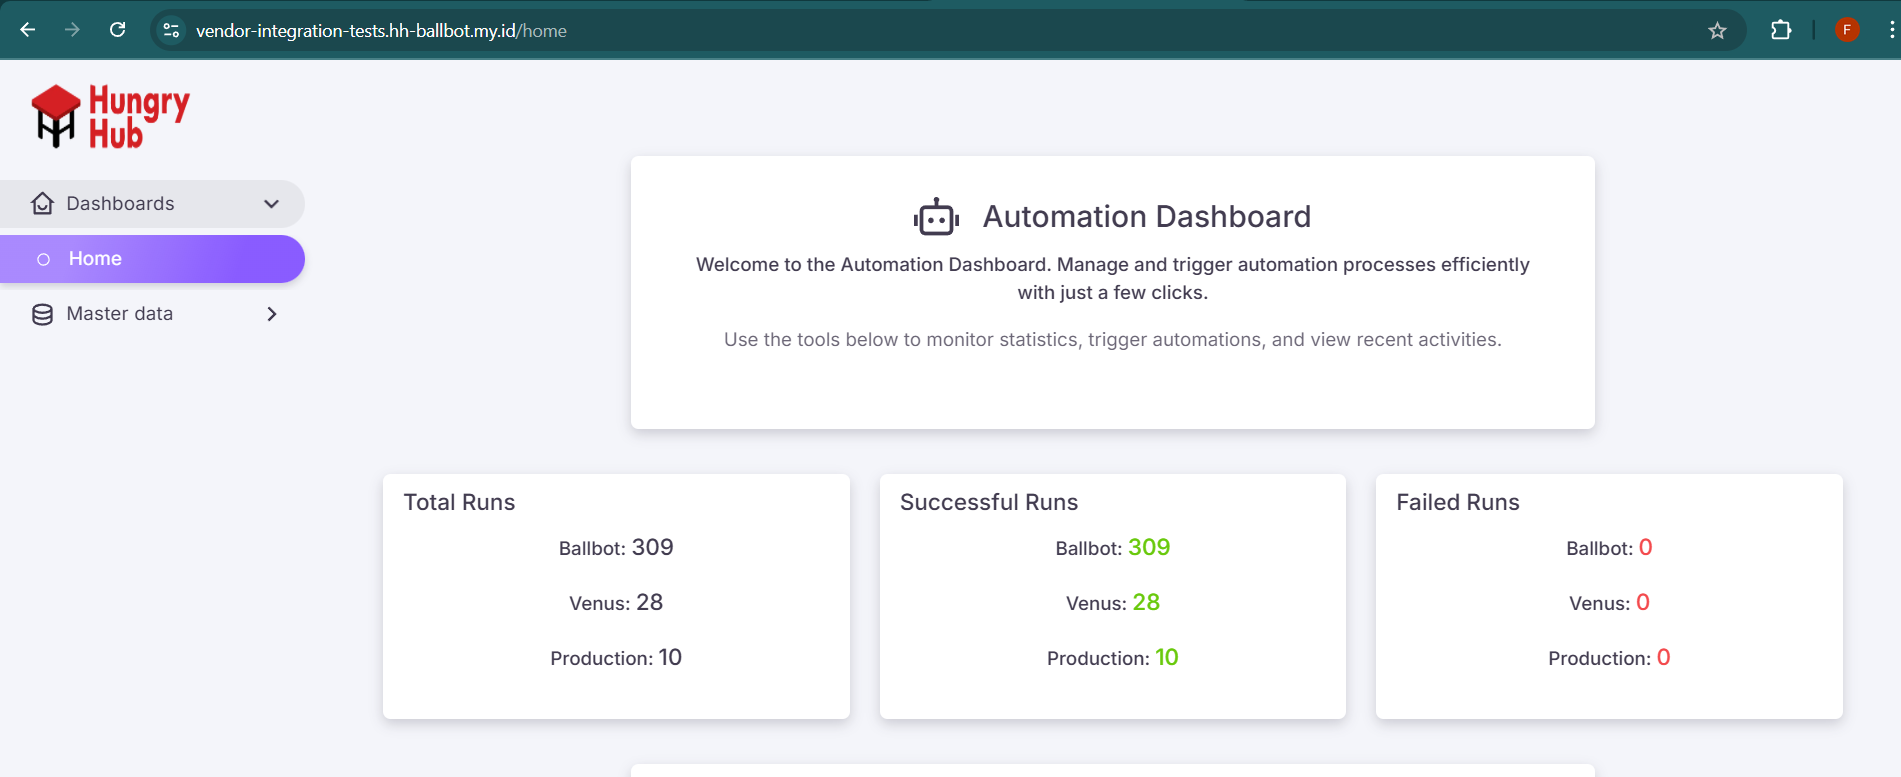Bookmark this page with the star icon
The height and width of the screenshot is (777, 1901).
[x=1717, y=31]
